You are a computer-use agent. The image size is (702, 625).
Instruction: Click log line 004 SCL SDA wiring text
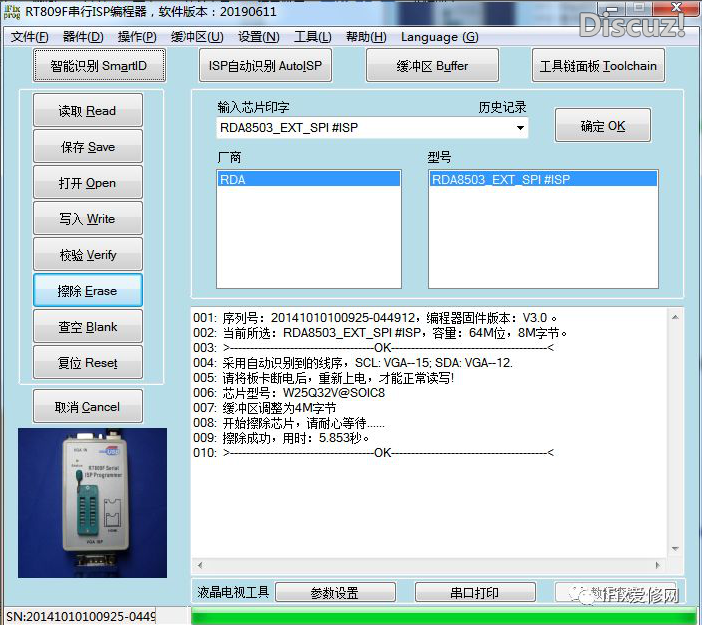(x=353, y=363)
